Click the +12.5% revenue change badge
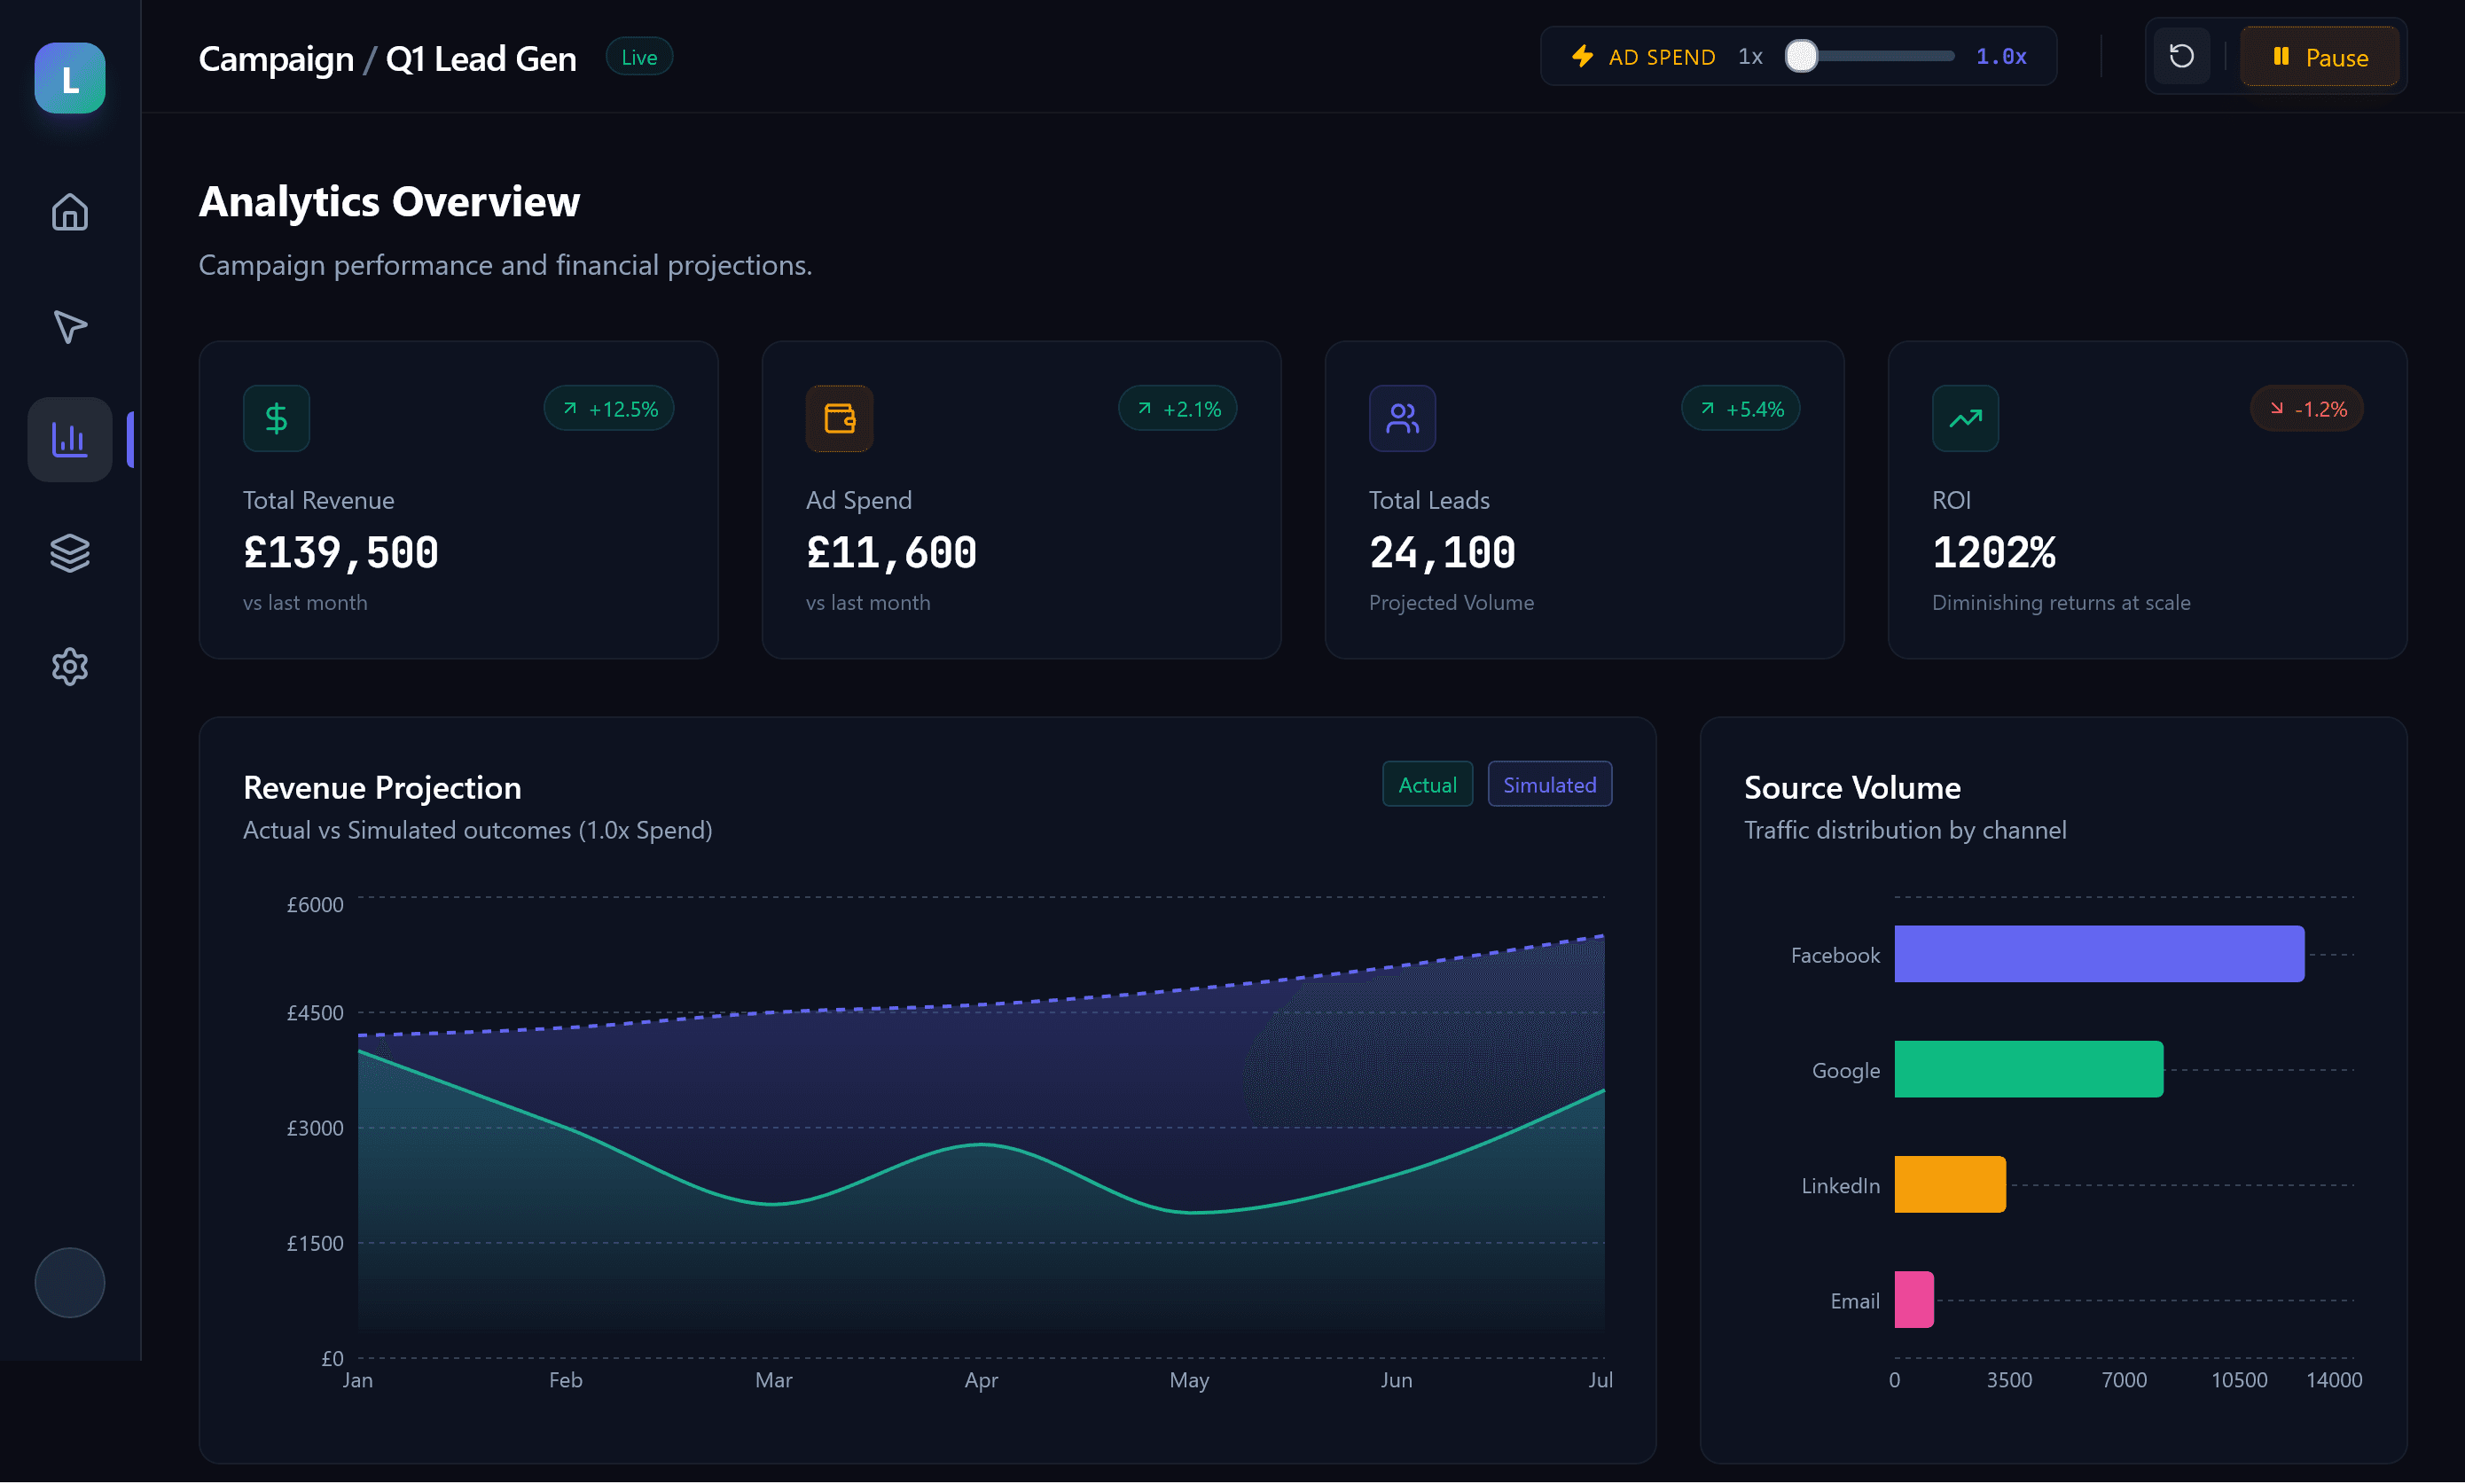Screen dimensions: 2465x1484 (x=608, y=409)
